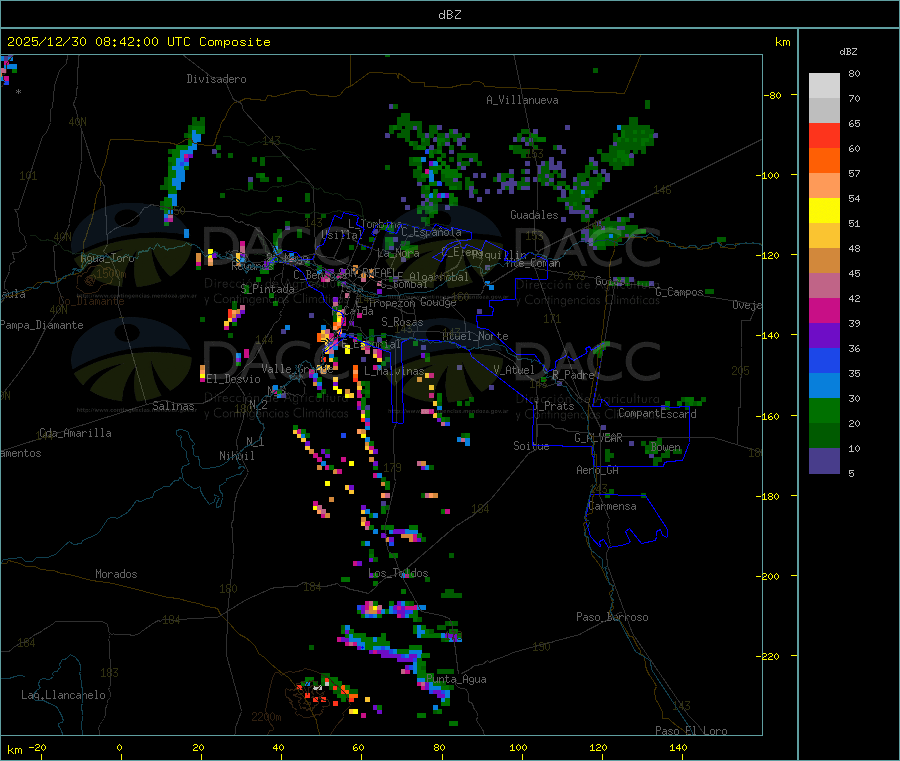Click the 100 km tick on bottom axis
Image resolution: width=900 pixels, height=761 pixels.
518,747
